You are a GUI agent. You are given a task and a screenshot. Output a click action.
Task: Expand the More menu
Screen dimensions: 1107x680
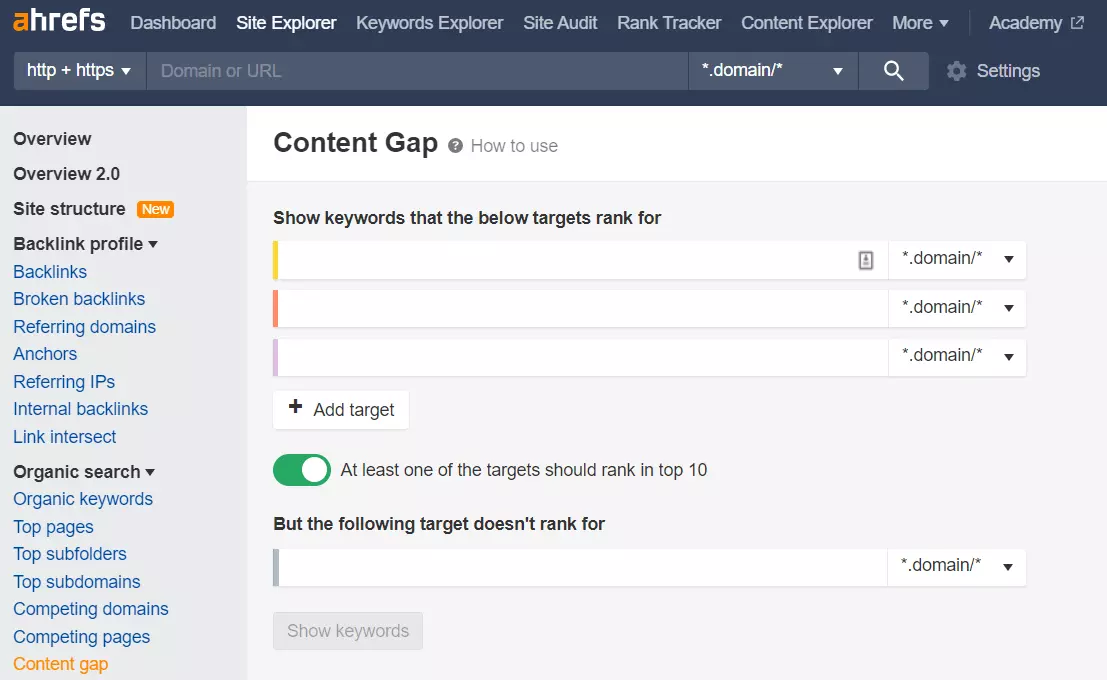920,23
